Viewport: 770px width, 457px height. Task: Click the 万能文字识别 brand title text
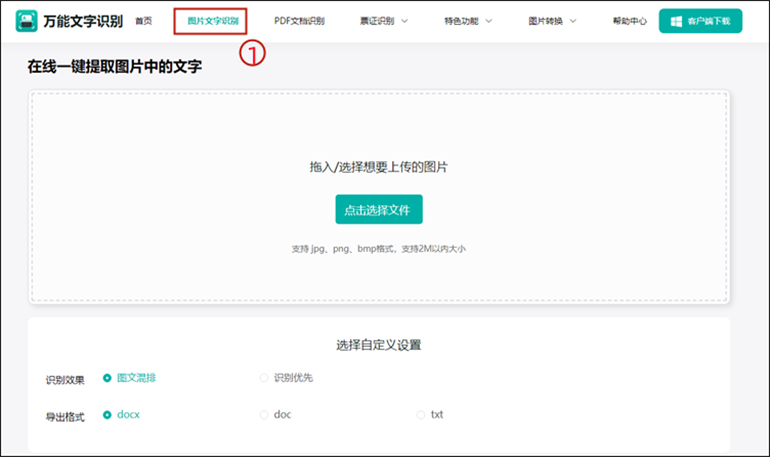(x=83, y=21)
